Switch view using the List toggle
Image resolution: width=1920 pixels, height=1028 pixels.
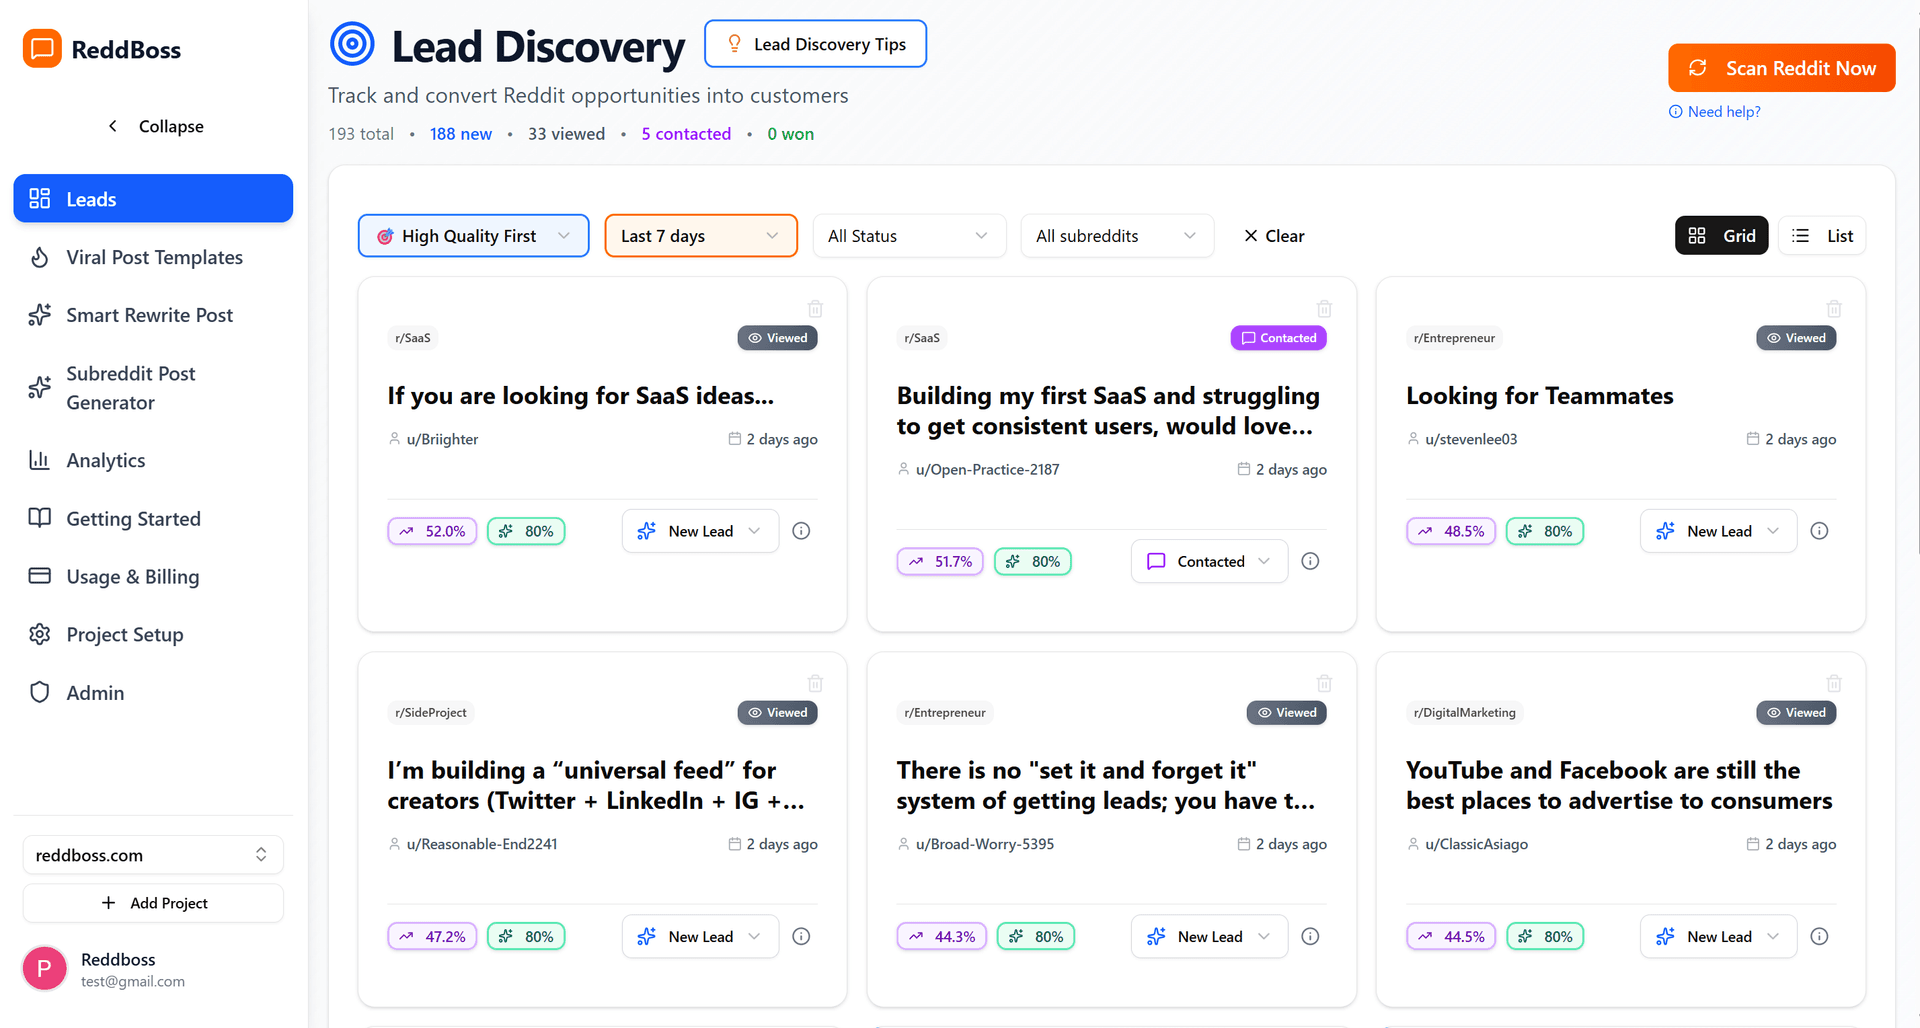tap(1821, 235)
